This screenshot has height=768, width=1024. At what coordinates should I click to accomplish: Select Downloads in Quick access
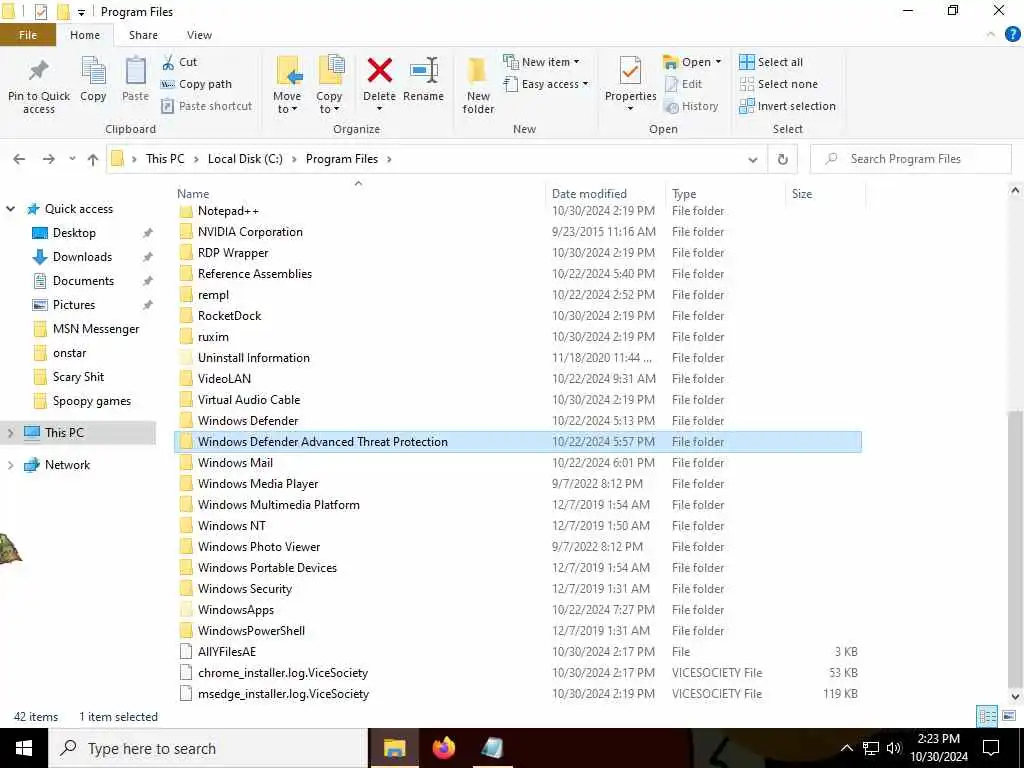(x=82, y=257)
